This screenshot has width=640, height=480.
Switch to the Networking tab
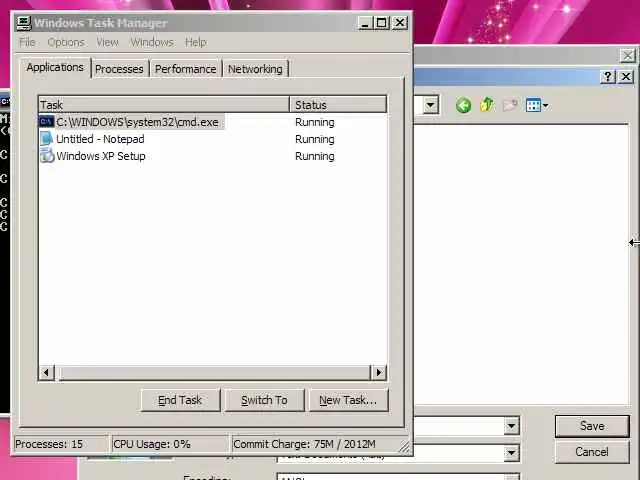pyautogui.click(x=255, y=69)
